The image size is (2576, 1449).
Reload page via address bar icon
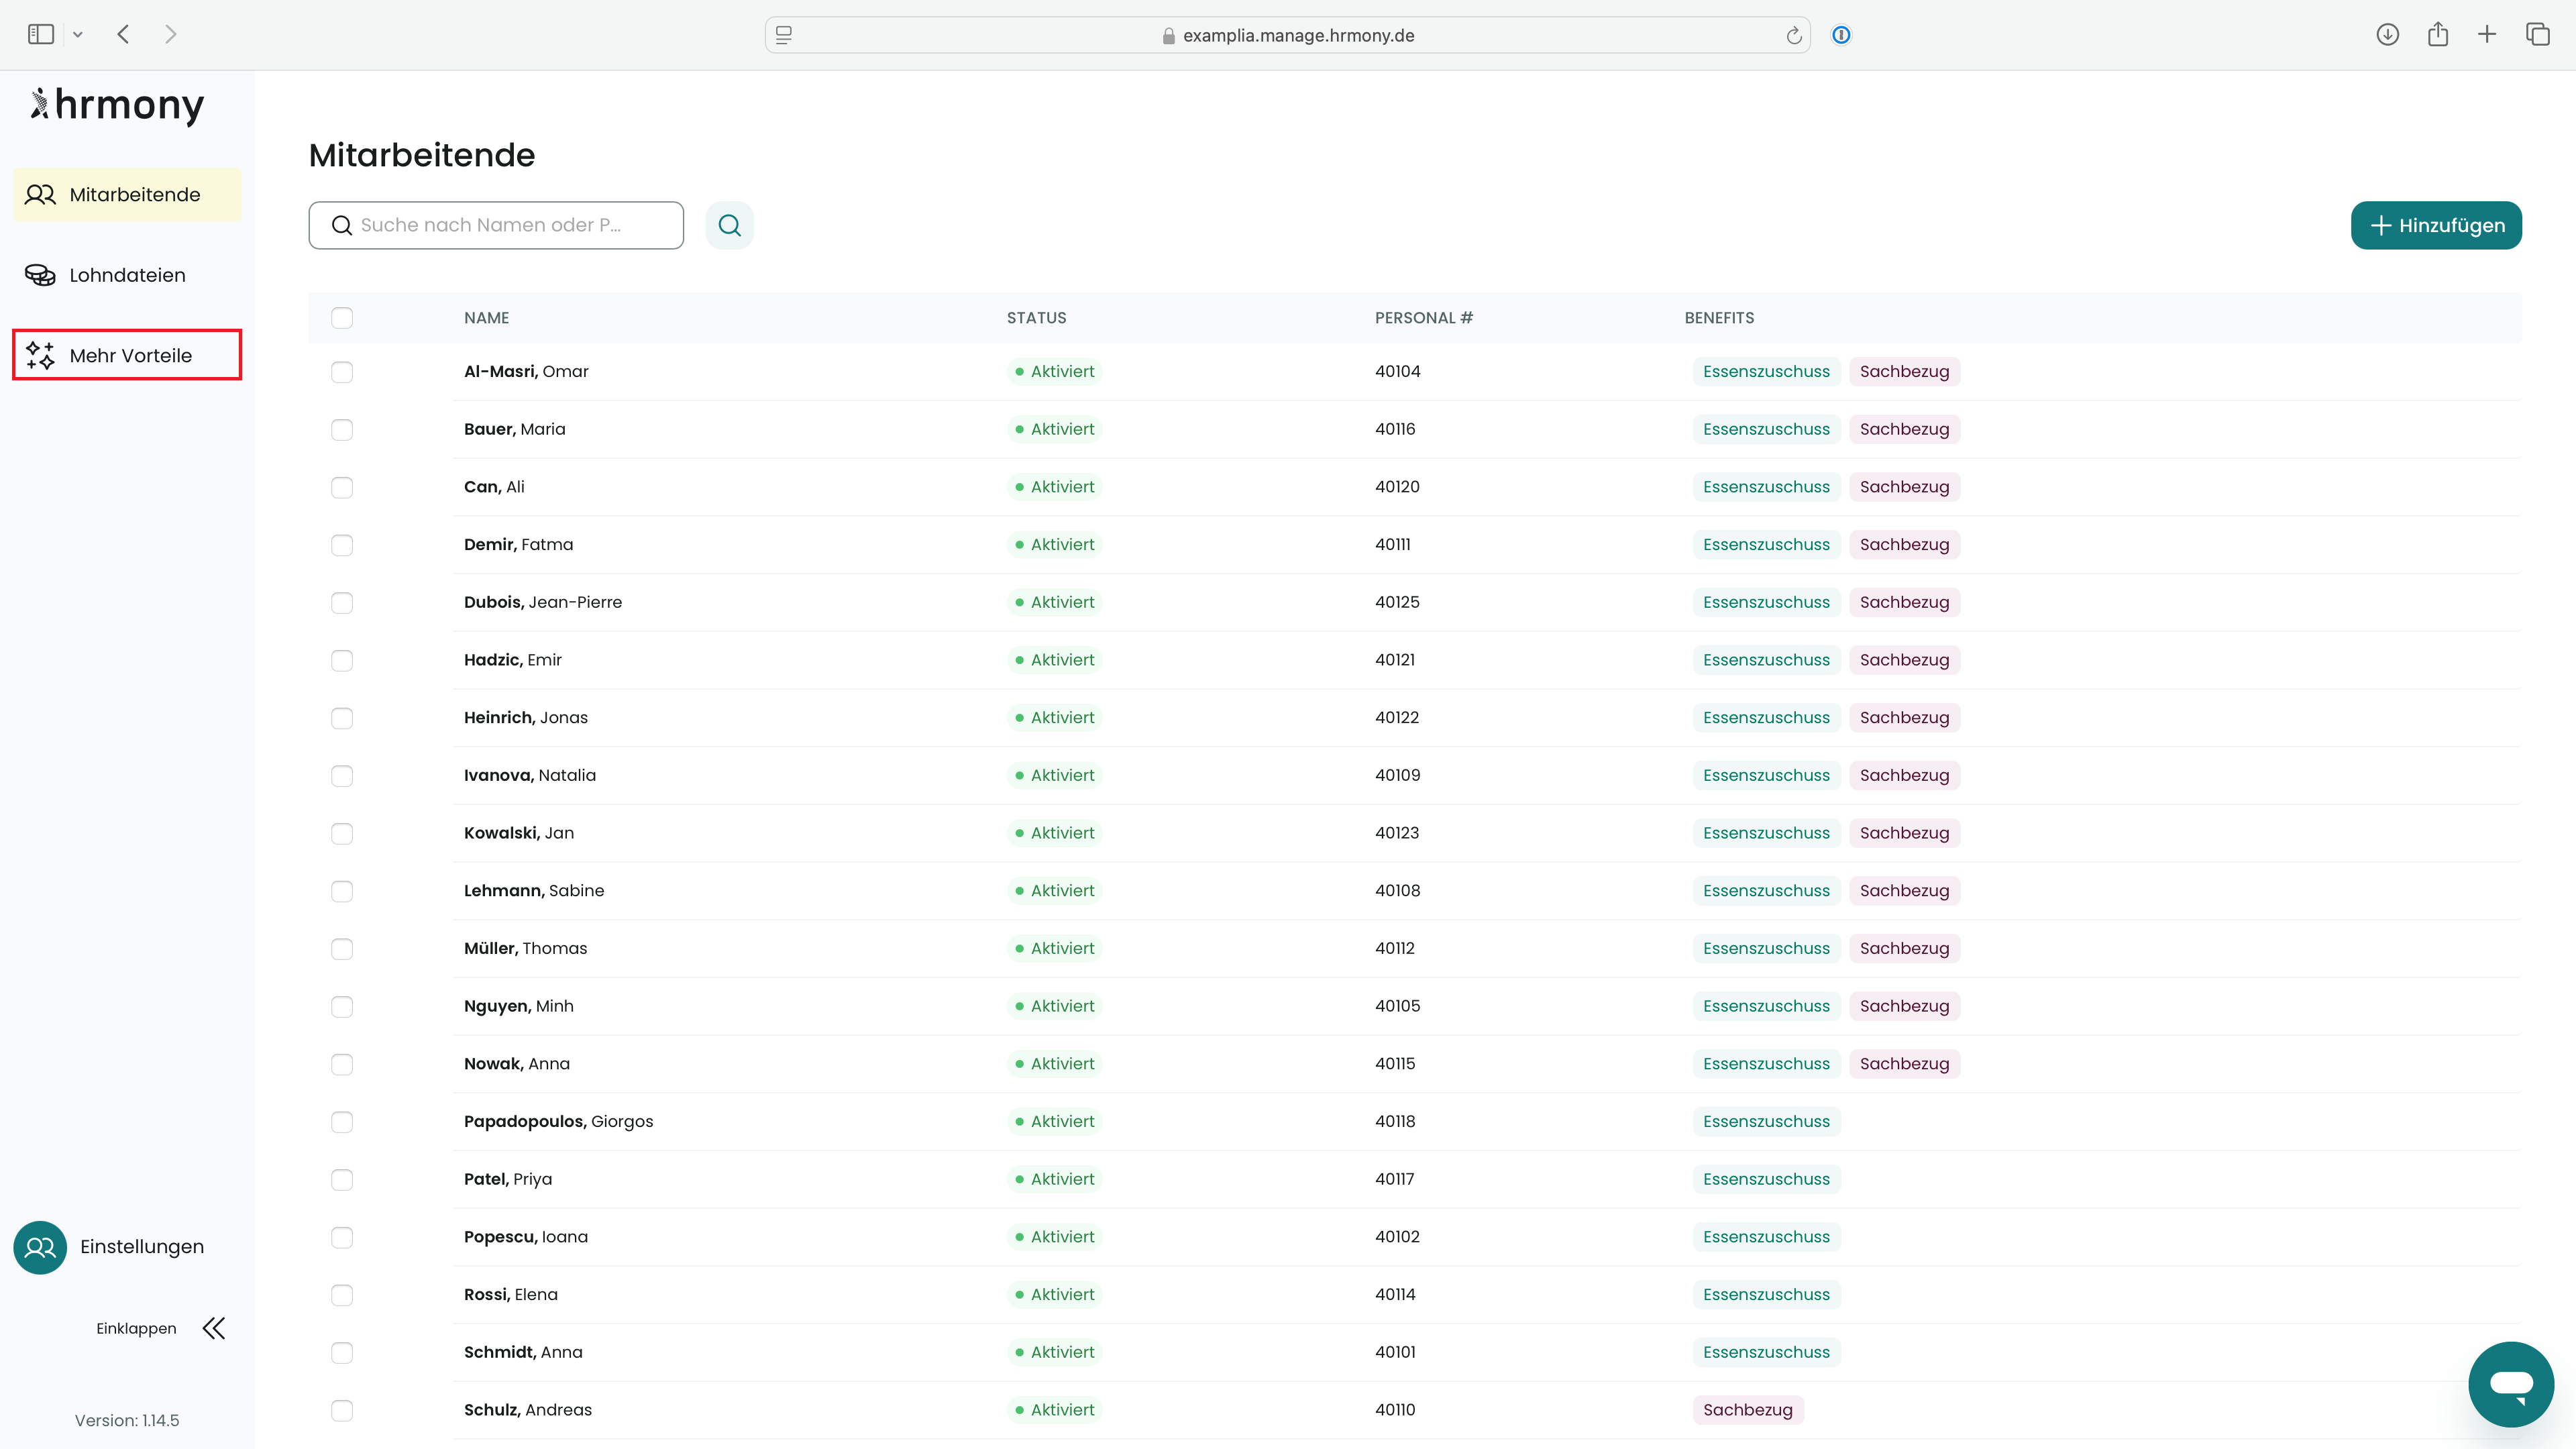[x=1794, y=36]
